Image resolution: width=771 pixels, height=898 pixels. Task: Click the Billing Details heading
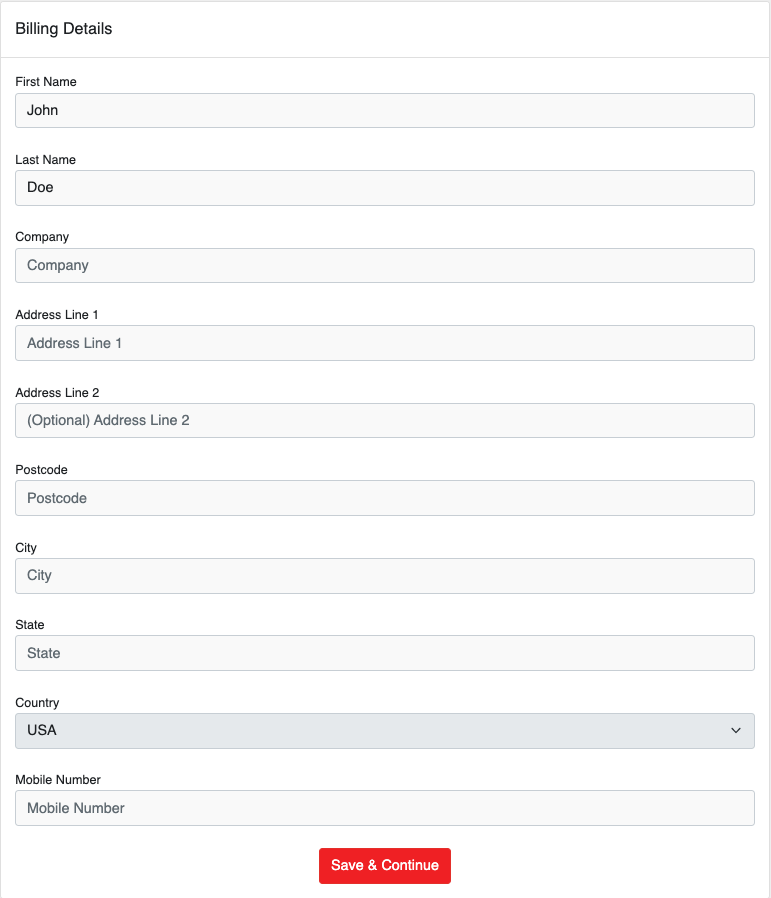click(x=64, y=29)
